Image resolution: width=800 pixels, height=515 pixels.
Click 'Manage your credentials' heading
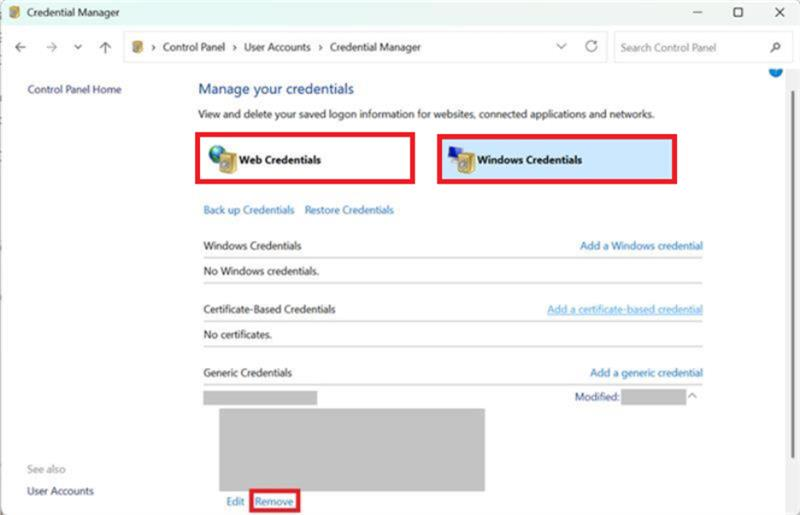click(276, 89)
